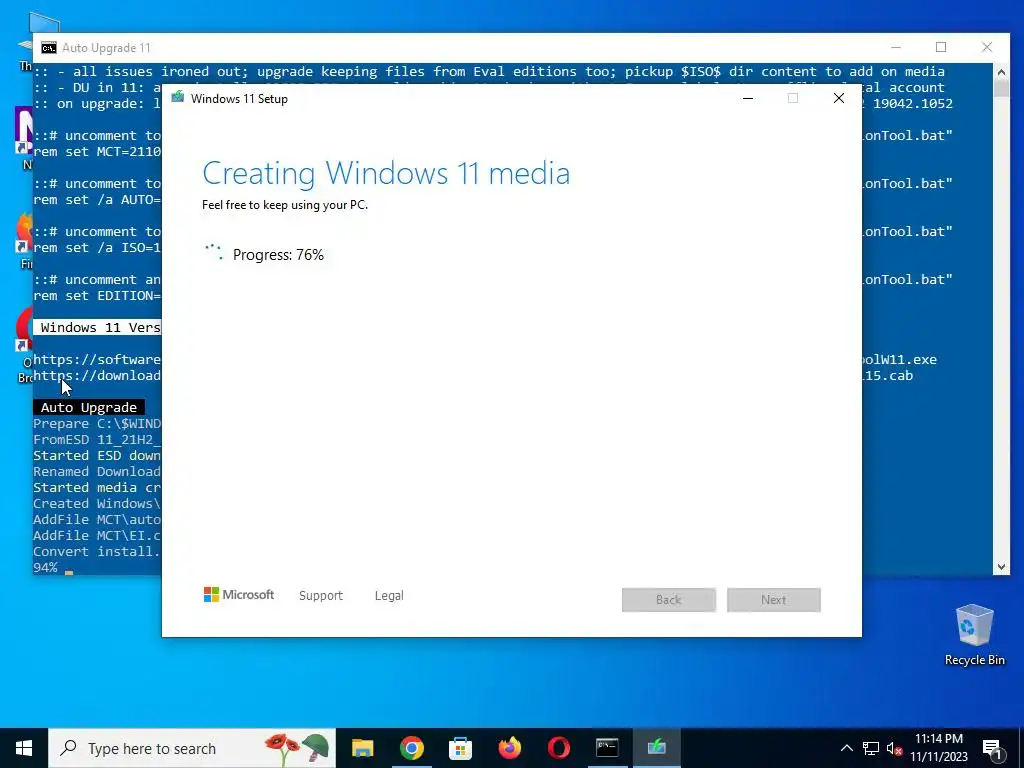This screenshot has height=768, width=1024.
Task: Click the Progress: 76% text
Action: click(x=278, y=255)
